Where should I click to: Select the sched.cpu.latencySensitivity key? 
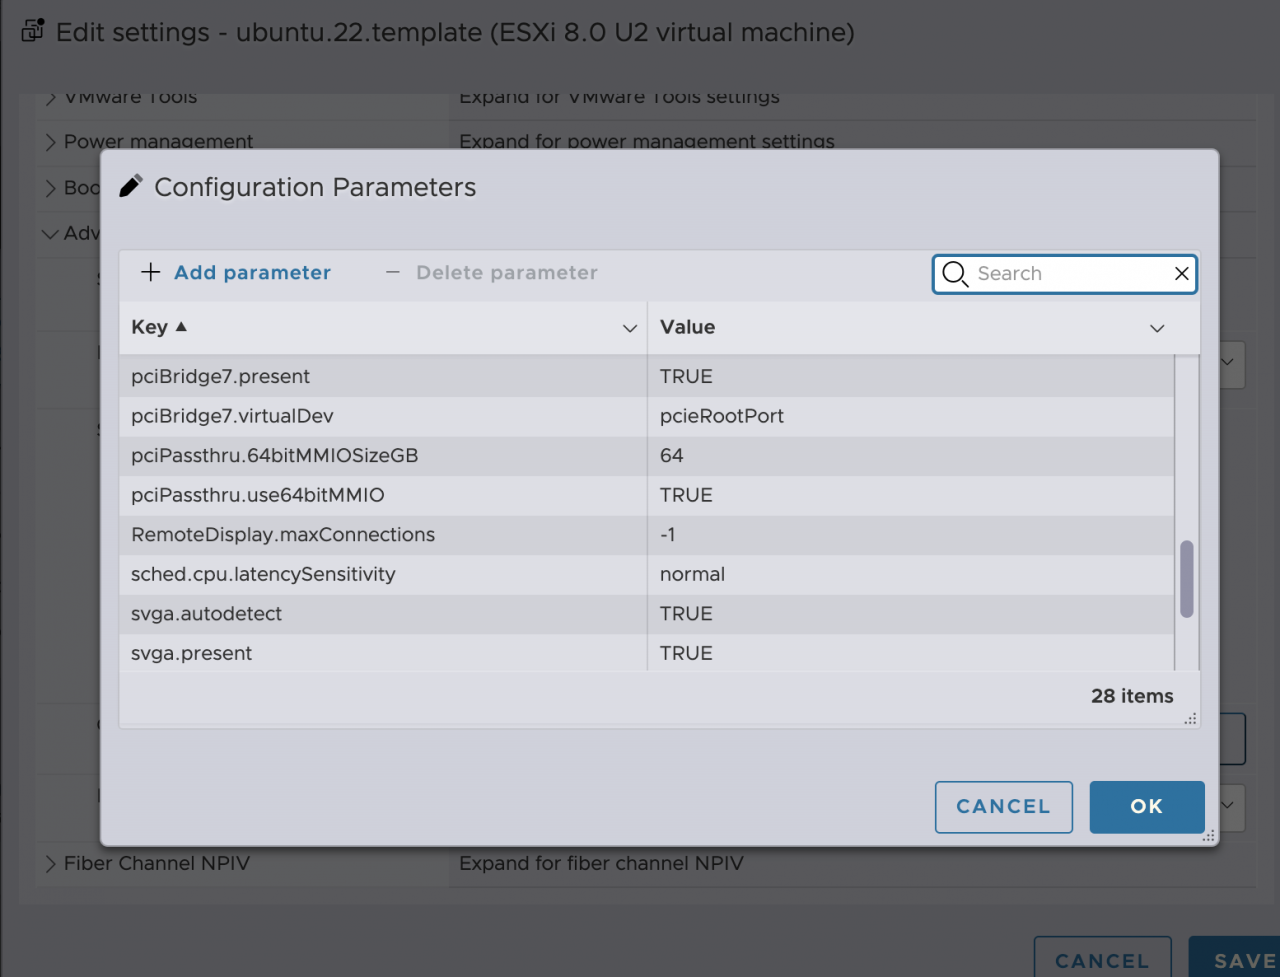pyautogui.click(x=263, y=574)
